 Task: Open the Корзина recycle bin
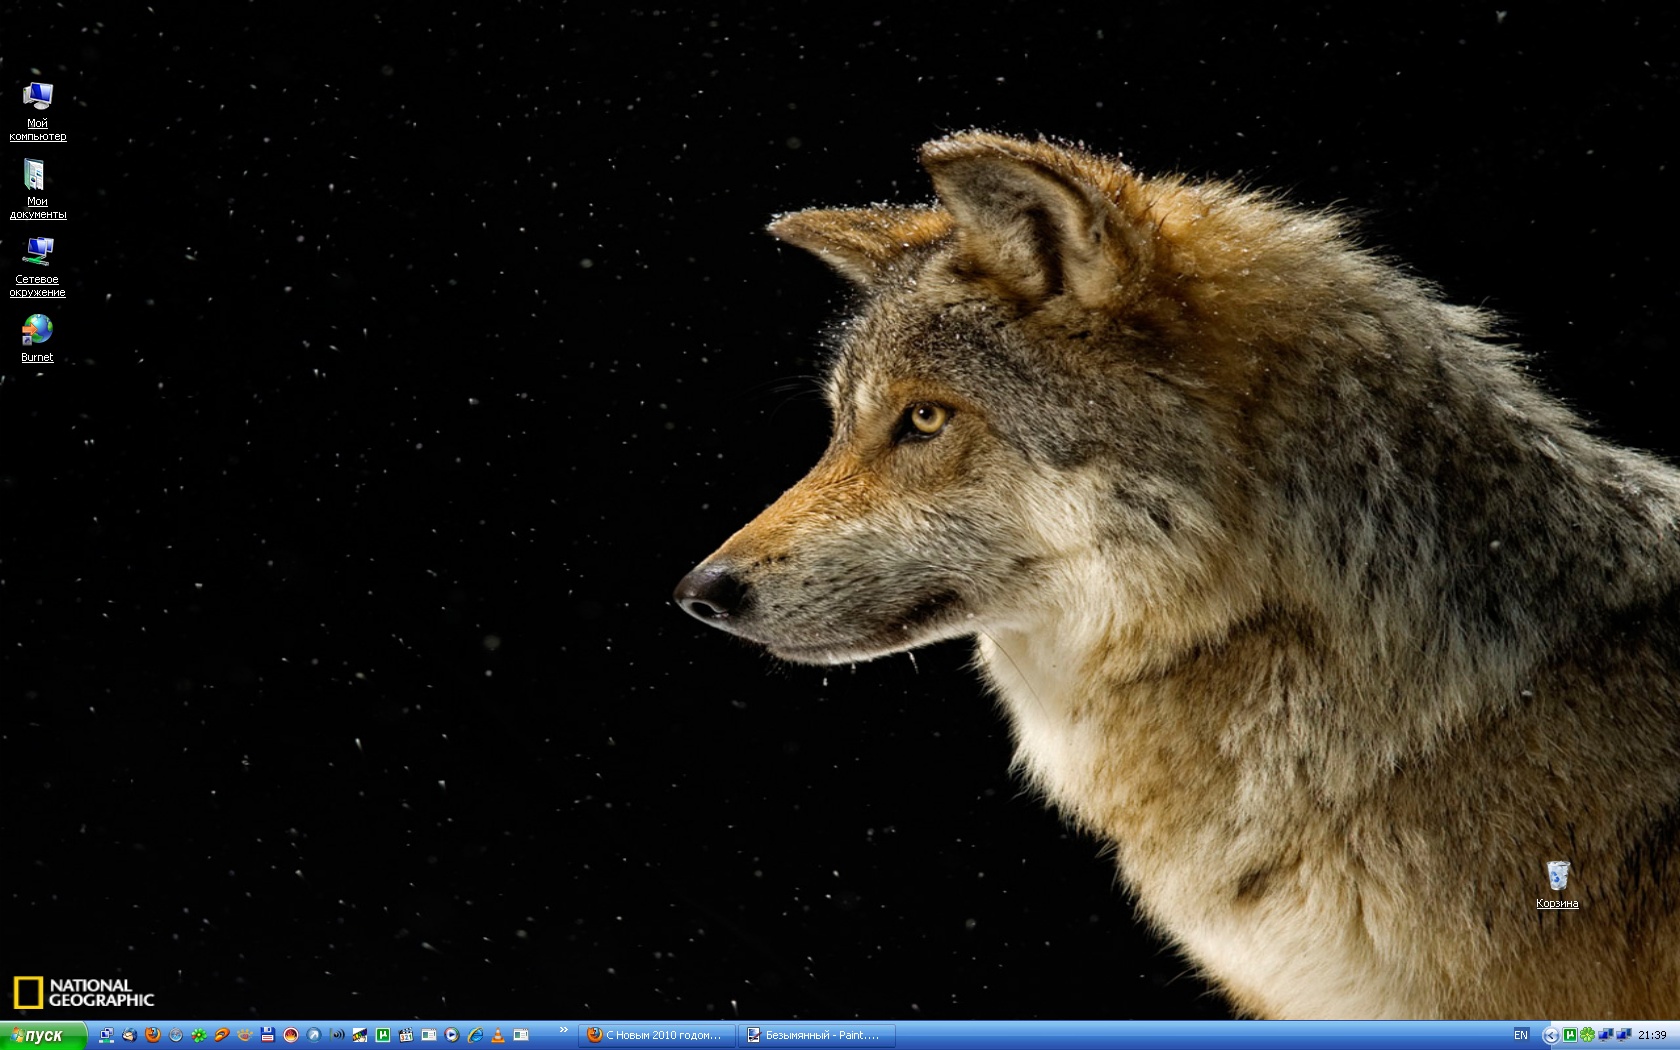1557,877
